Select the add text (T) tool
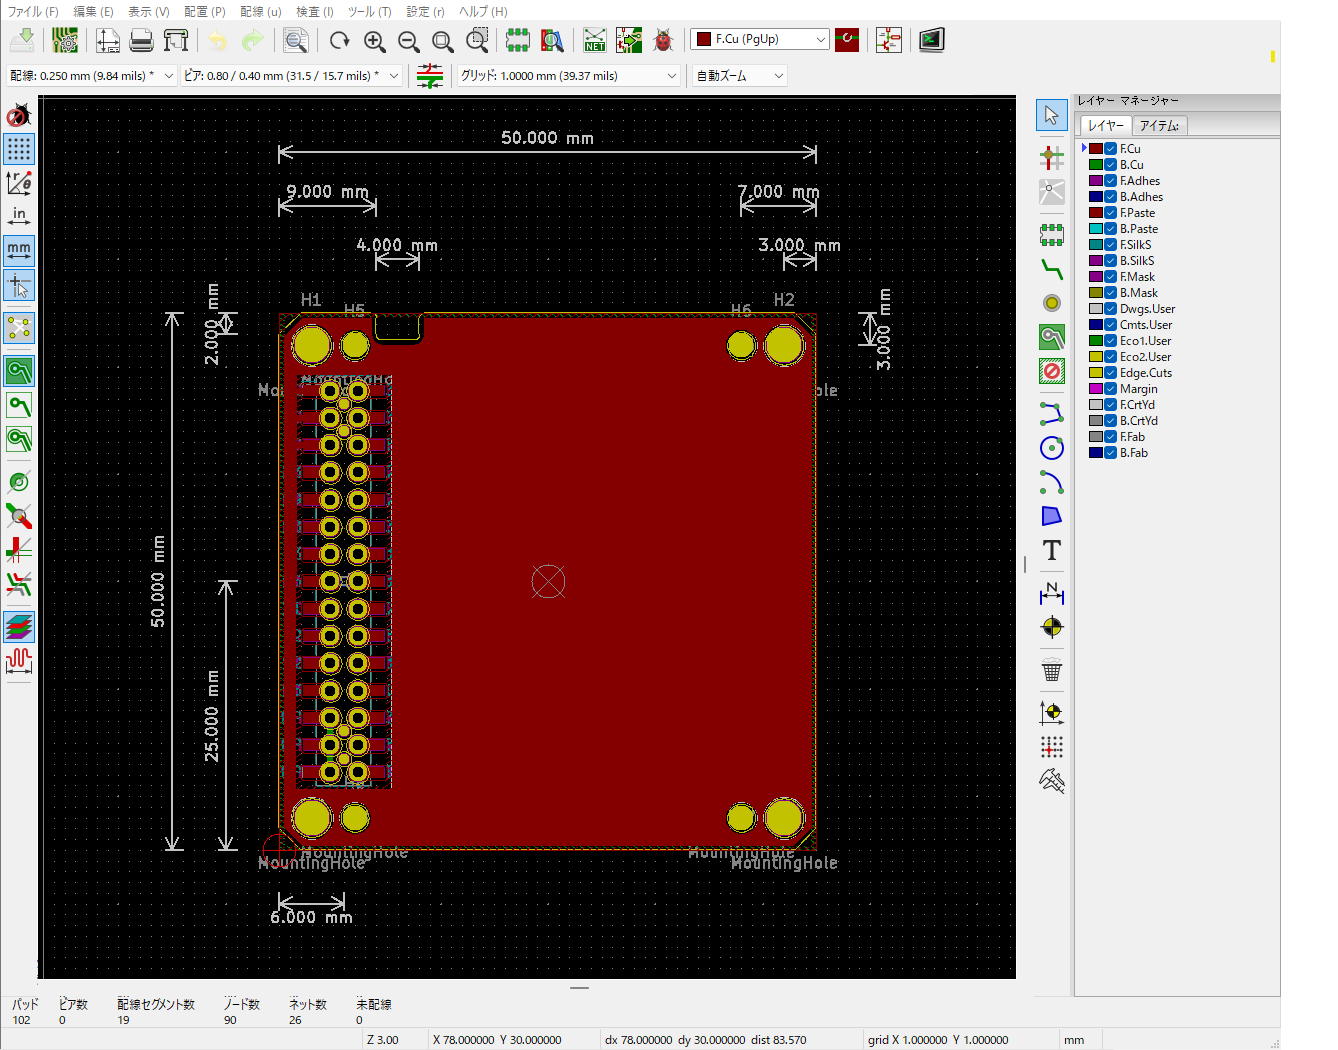This screenshot has width=1338, height=1050. (x=1051, y=550)
